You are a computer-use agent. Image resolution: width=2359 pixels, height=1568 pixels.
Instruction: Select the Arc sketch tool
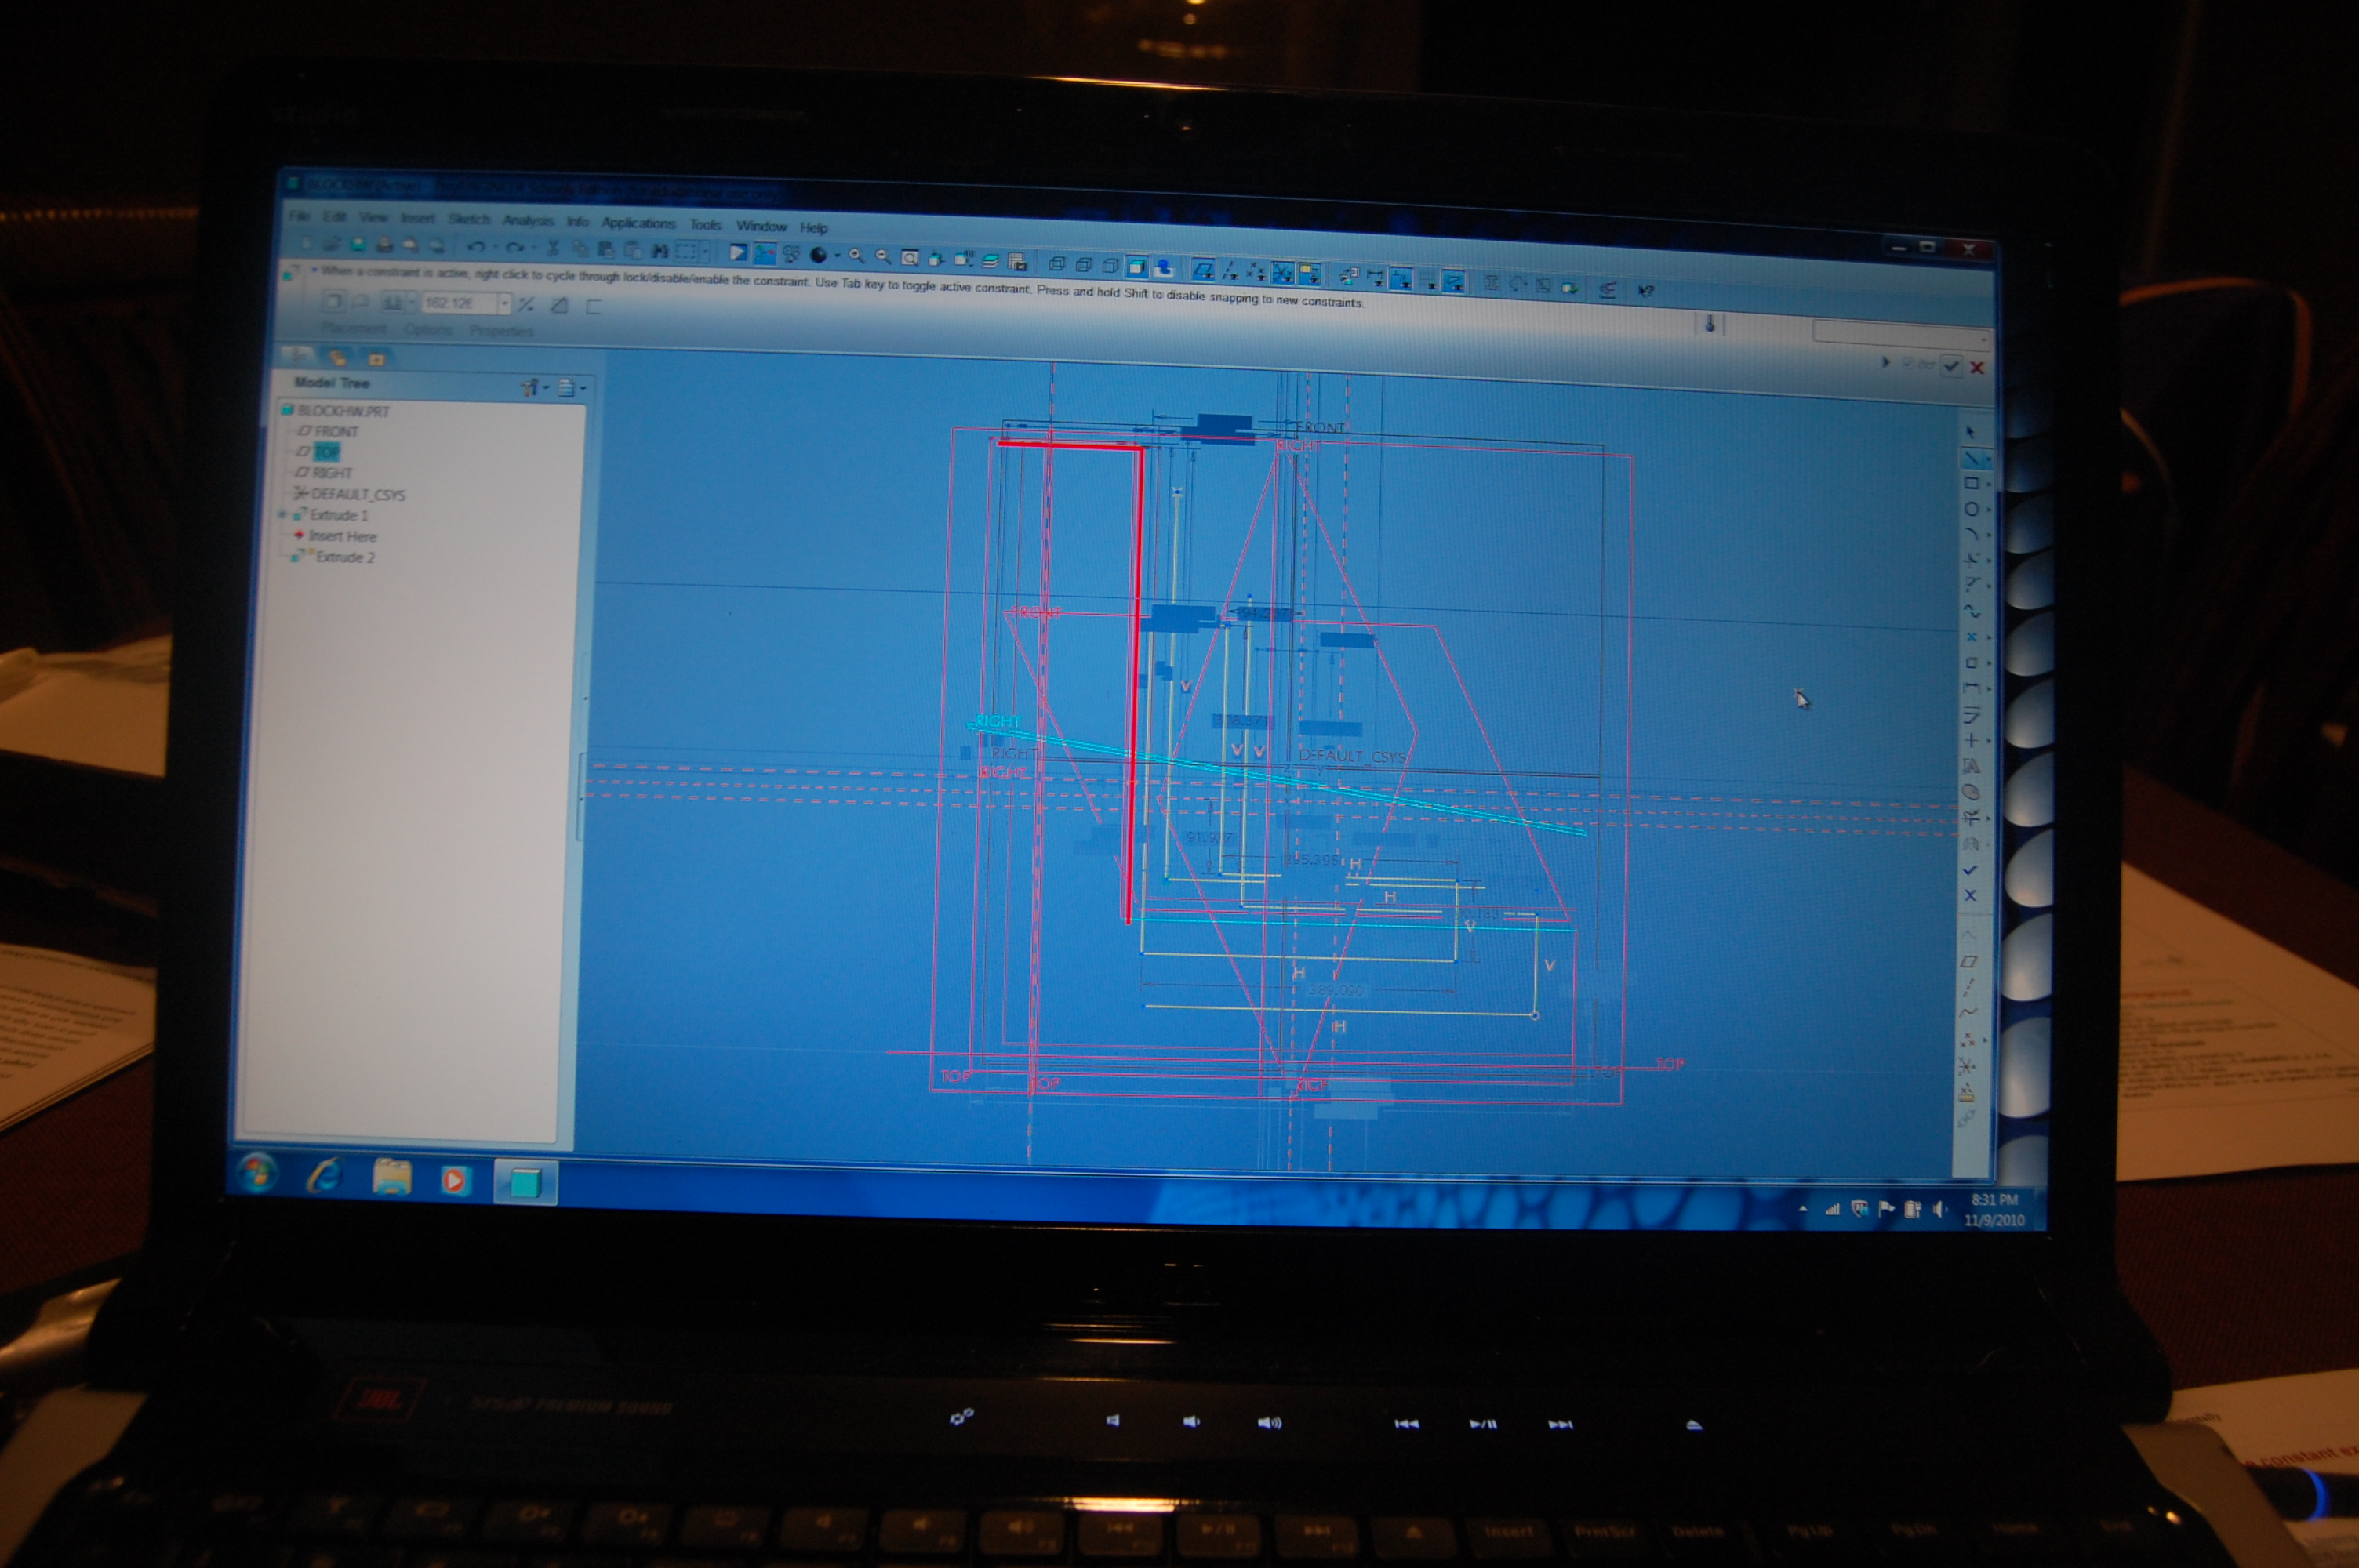1971,534
